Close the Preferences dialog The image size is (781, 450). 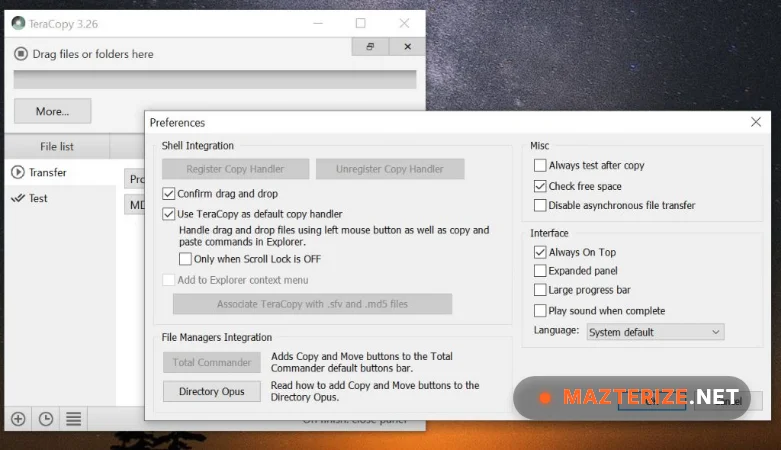pos(756,122)
